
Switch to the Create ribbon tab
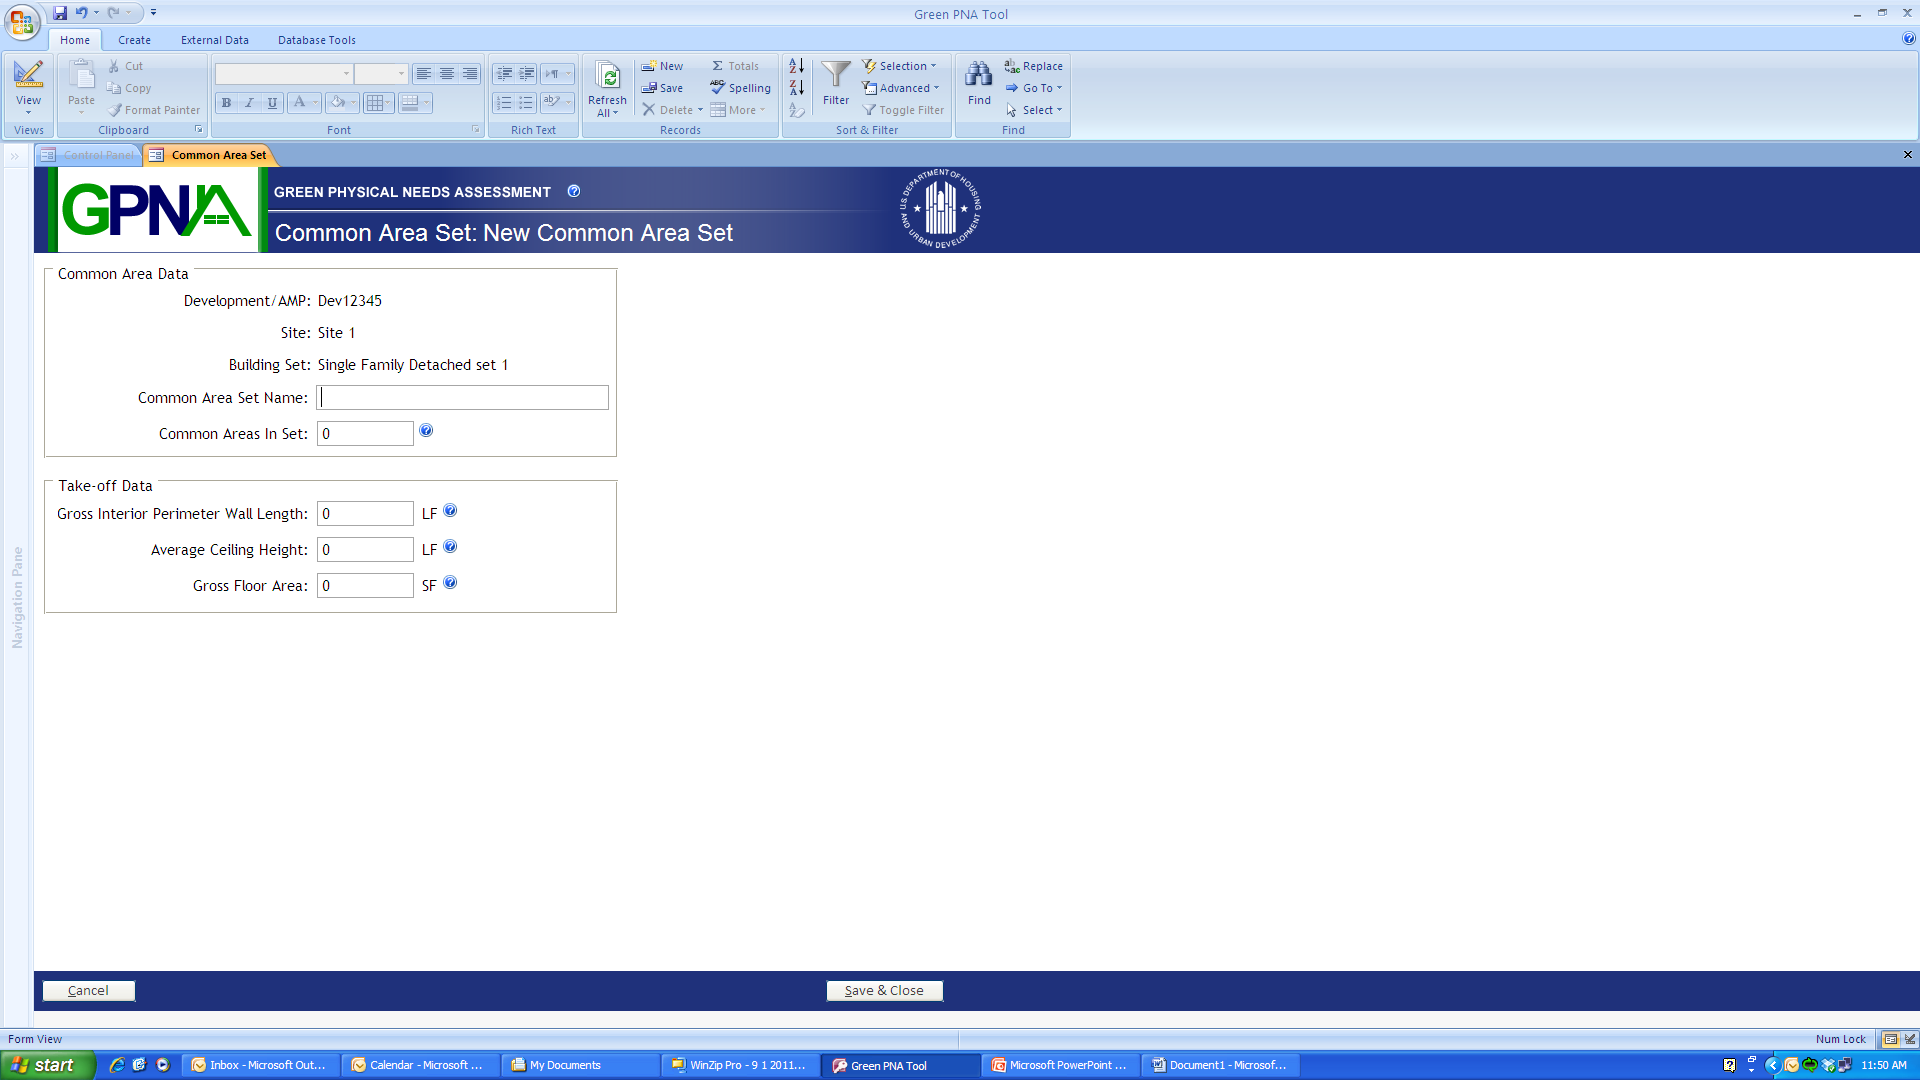click(134, 40)
